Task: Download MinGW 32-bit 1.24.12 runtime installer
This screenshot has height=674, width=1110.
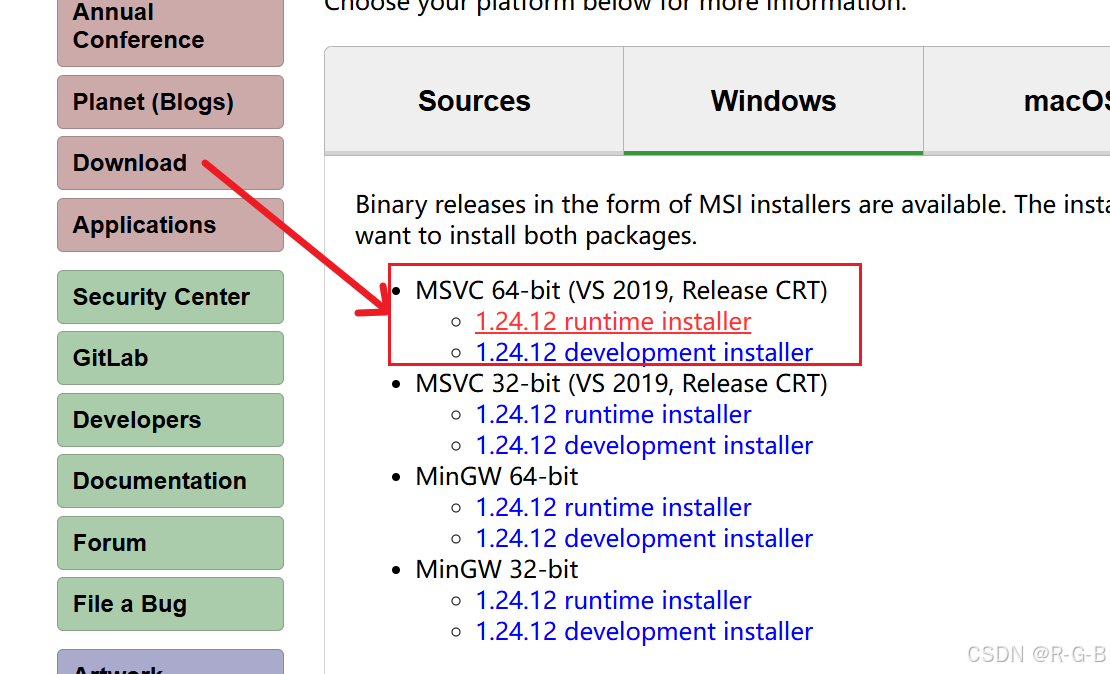Action: click(613, 600)
